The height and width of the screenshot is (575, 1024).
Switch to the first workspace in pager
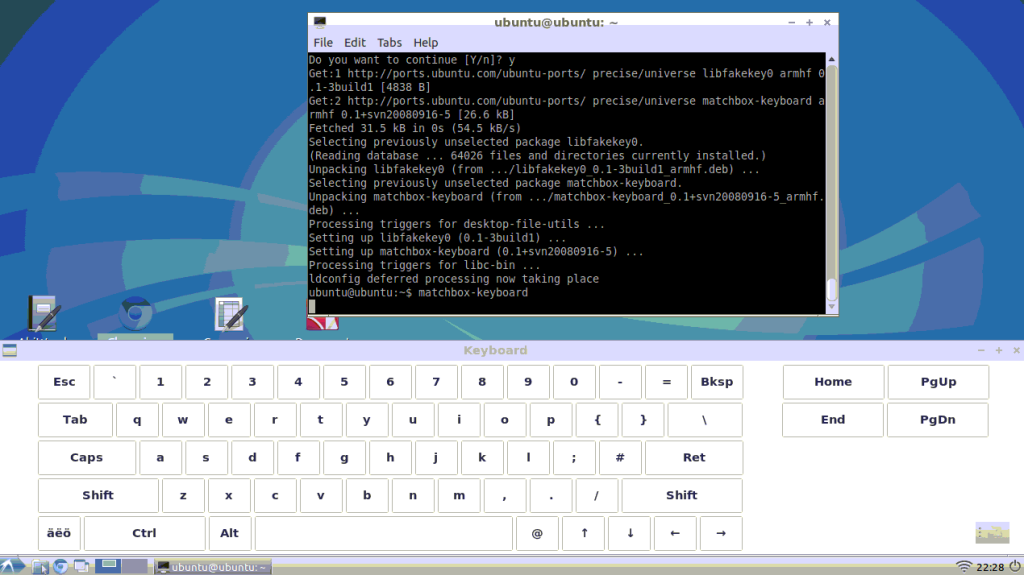click(108, 566)
